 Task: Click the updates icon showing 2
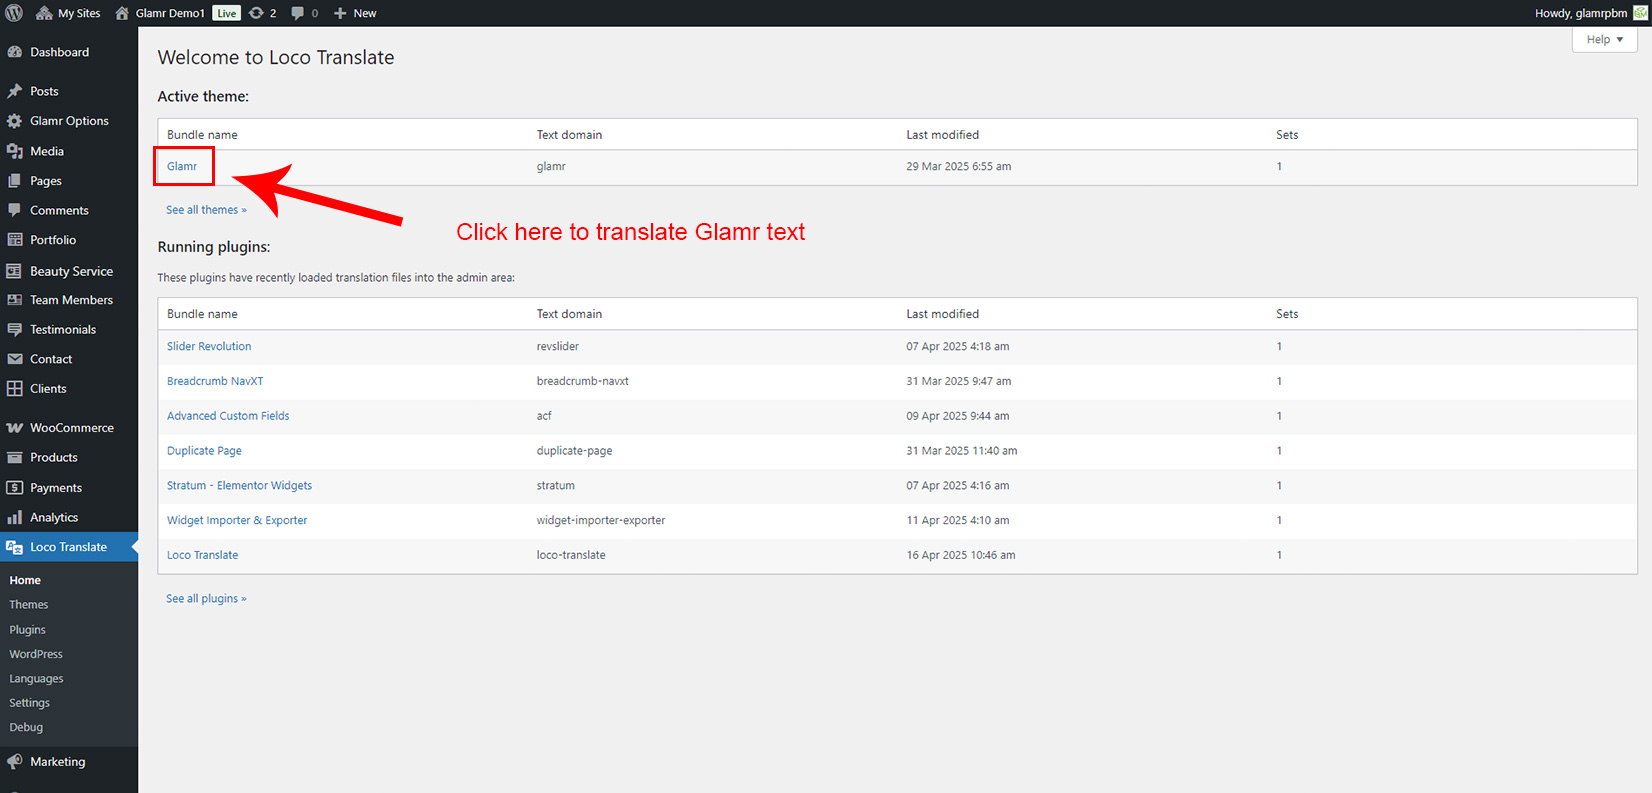pyautogui.click(x=256, y=13)
